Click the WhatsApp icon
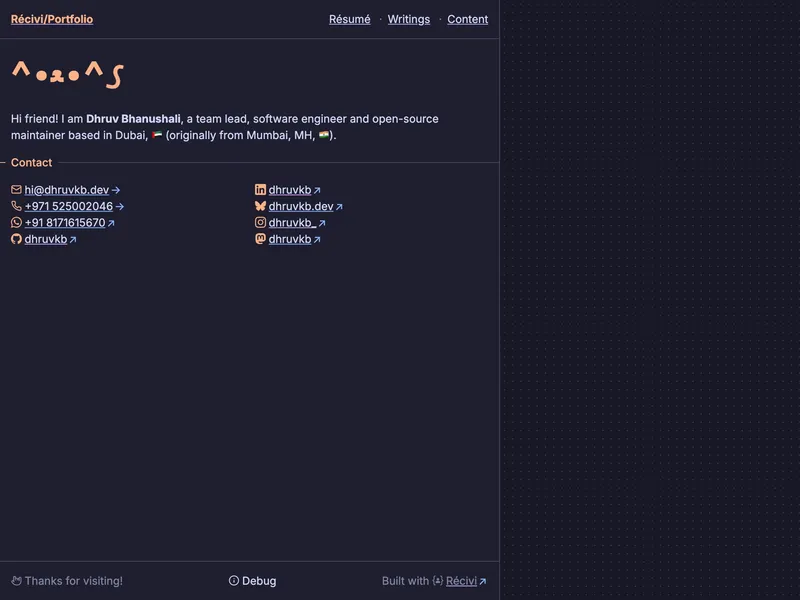Image resolution: width=800 pixels, height=600 pixels. [x=16, y=223]
